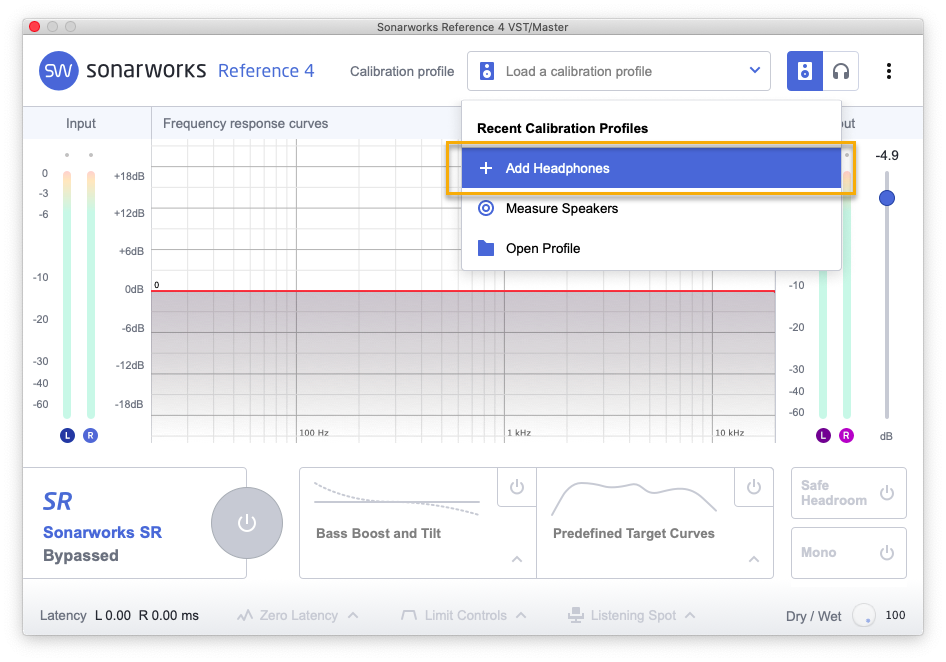Click the 100 Hz frequency axis label
Image resolution: width=946 pixels, height=662 pixels.
coord(314,433)
